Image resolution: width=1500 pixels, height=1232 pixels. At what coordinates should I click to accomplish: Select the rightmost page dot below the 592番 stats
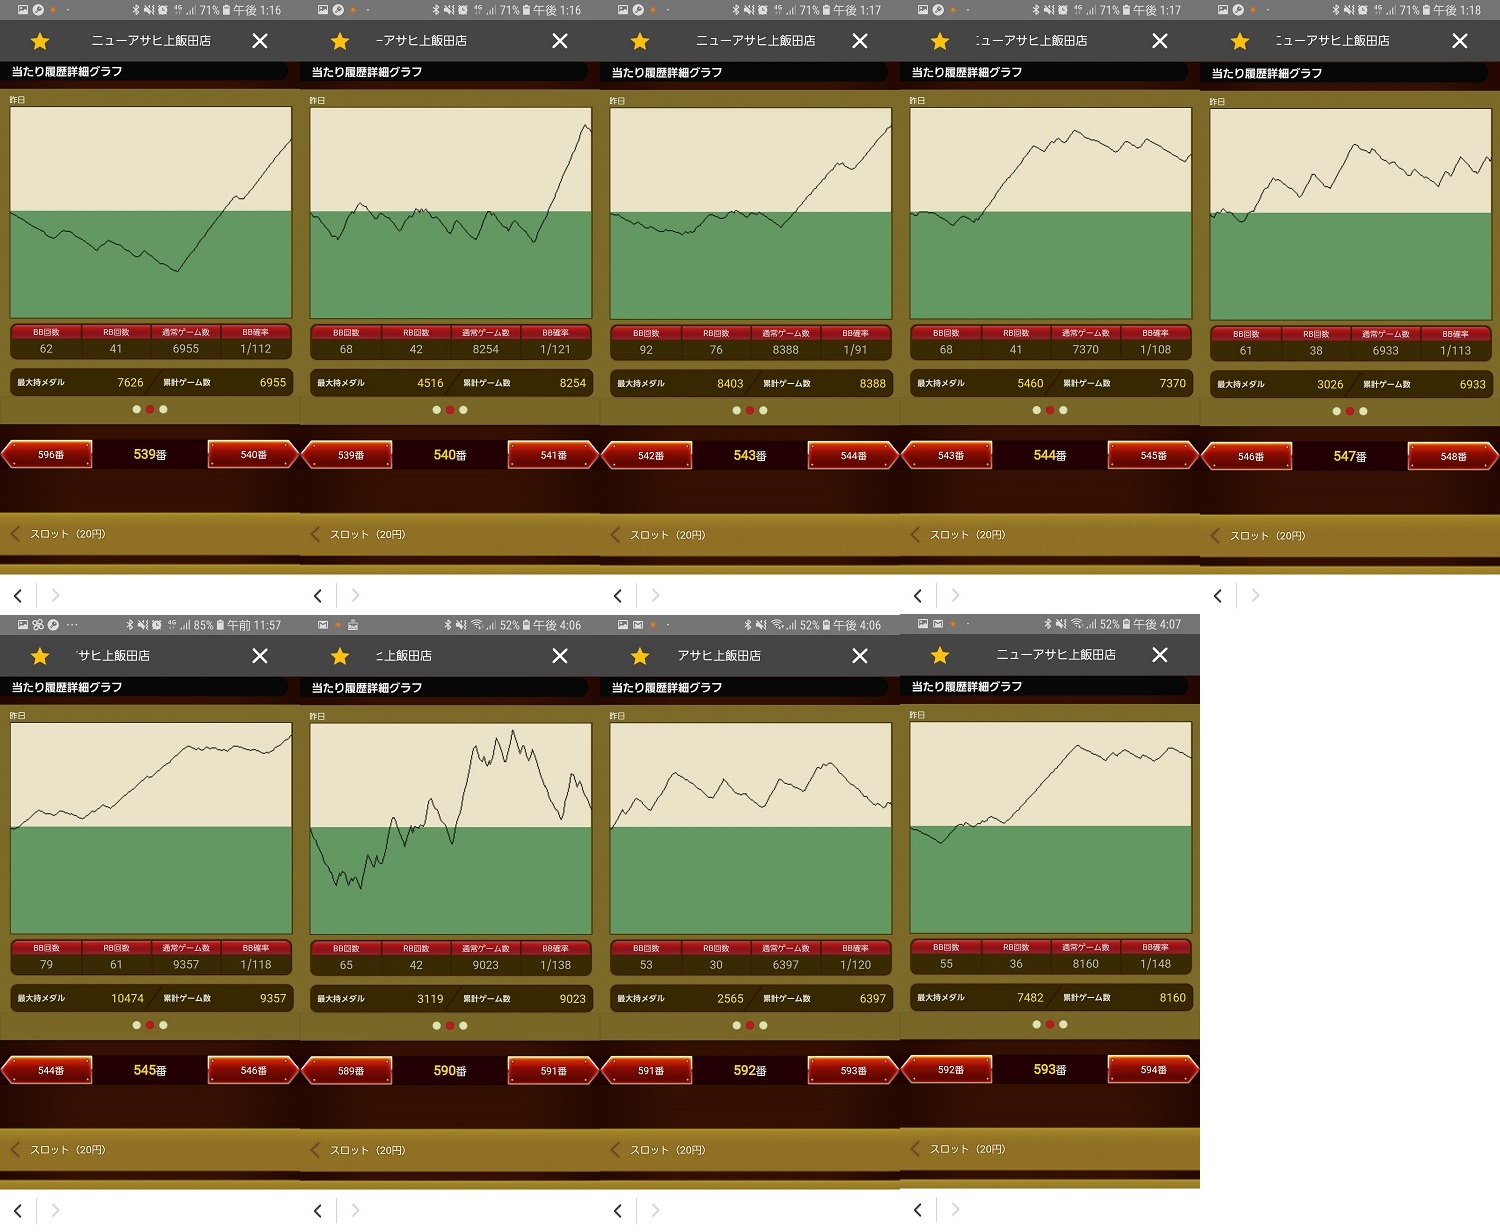(763, 1025)
